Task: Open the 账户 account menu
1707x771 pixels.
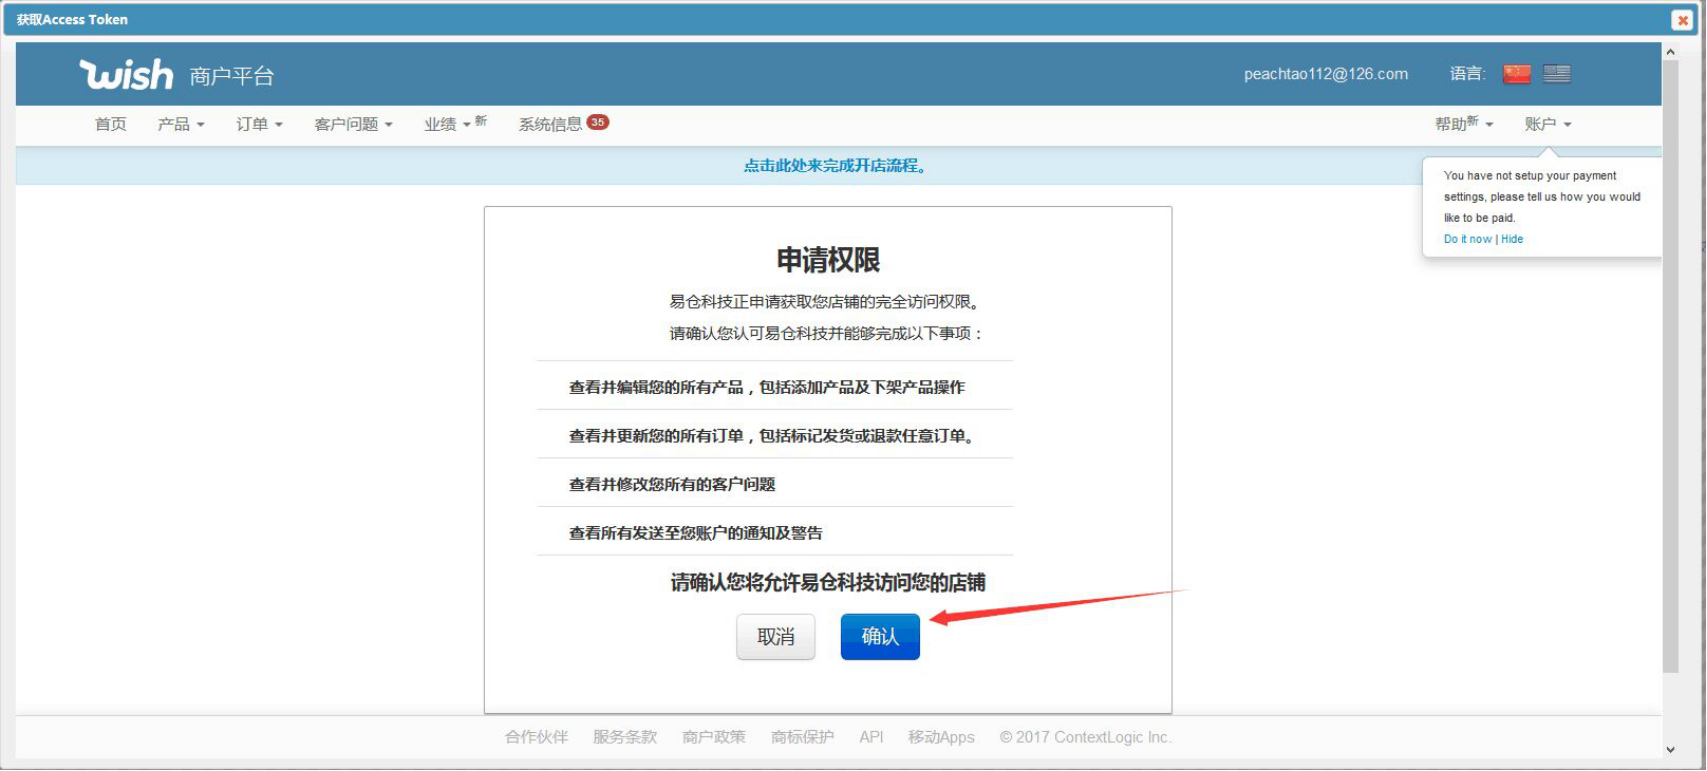Action: click(x=1547, y=124)
